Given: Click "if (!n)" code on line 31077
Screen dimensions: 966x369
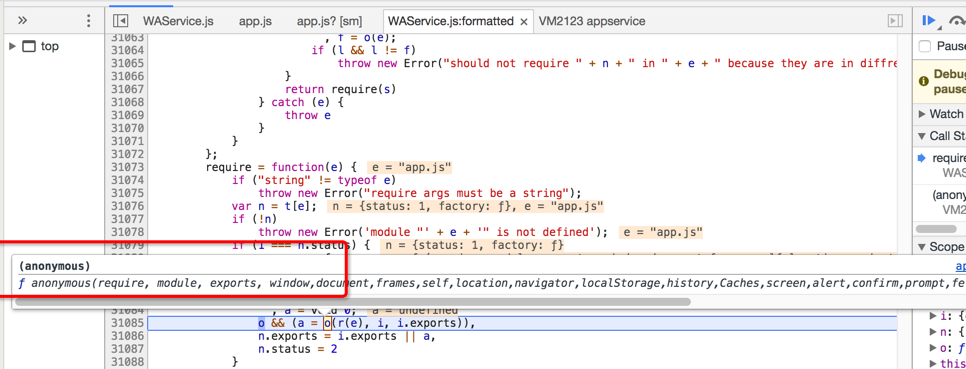Looking at the screenshot, I should click(x=254, y=219).
